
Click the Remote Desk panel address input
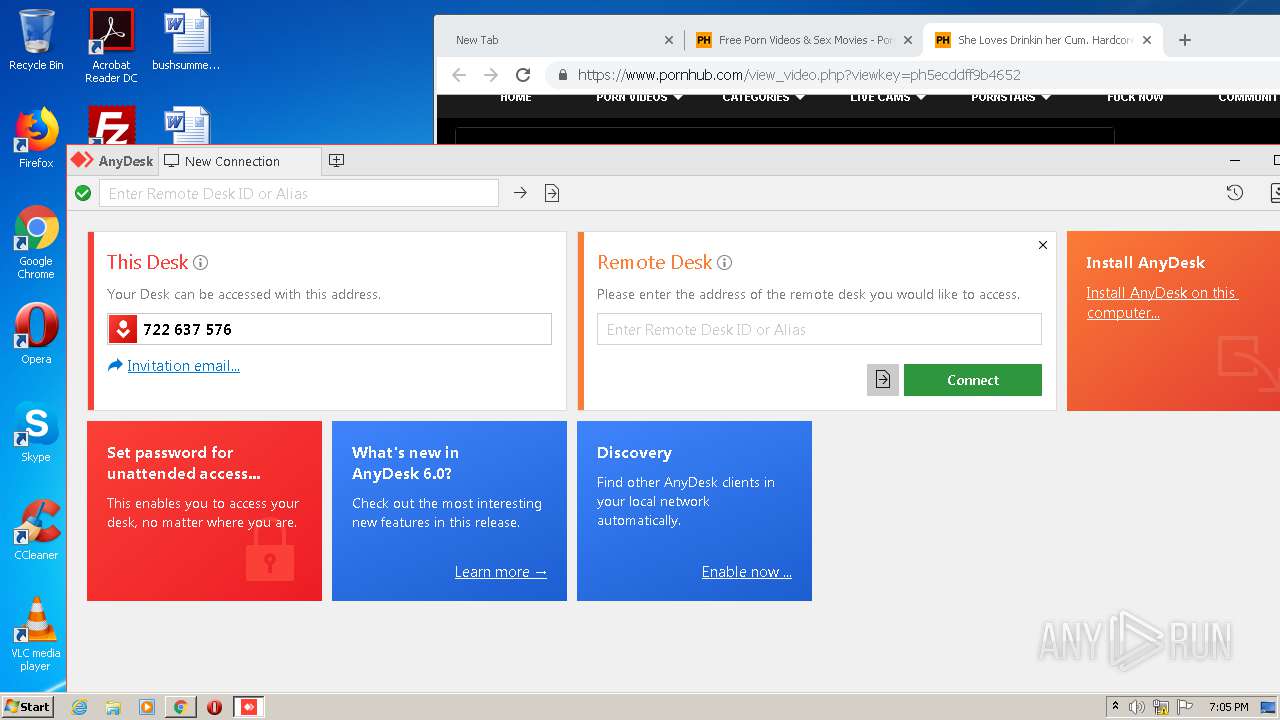click(819, 329)
